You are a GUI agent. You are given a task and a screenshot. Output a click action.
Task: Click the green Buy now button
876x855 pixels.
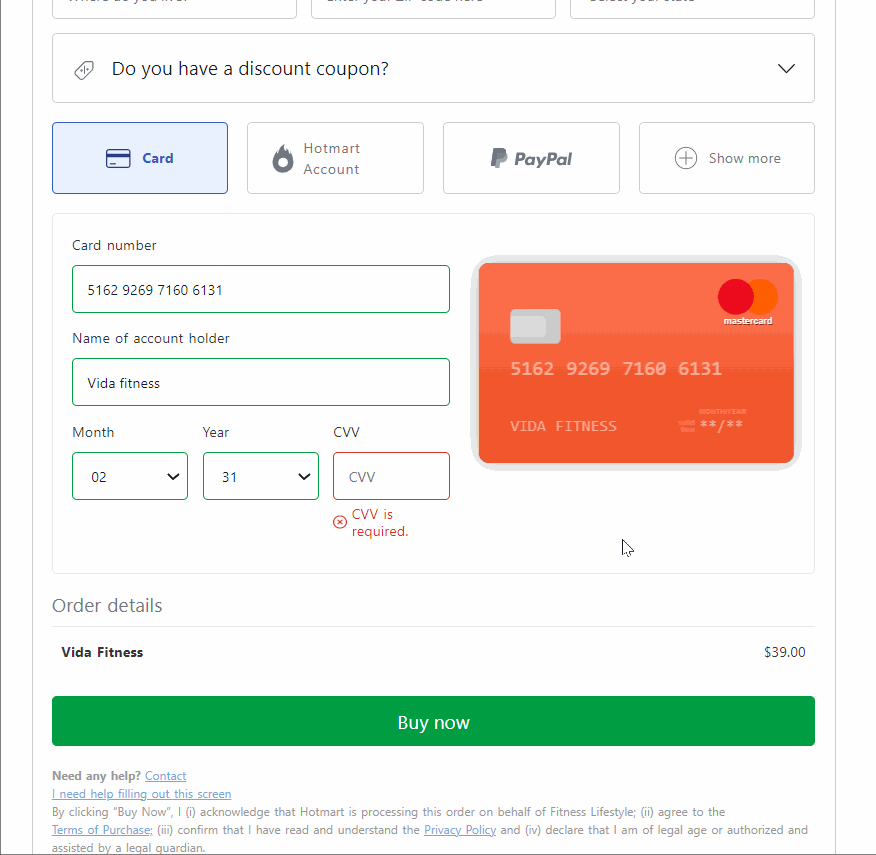coord(433,721)
